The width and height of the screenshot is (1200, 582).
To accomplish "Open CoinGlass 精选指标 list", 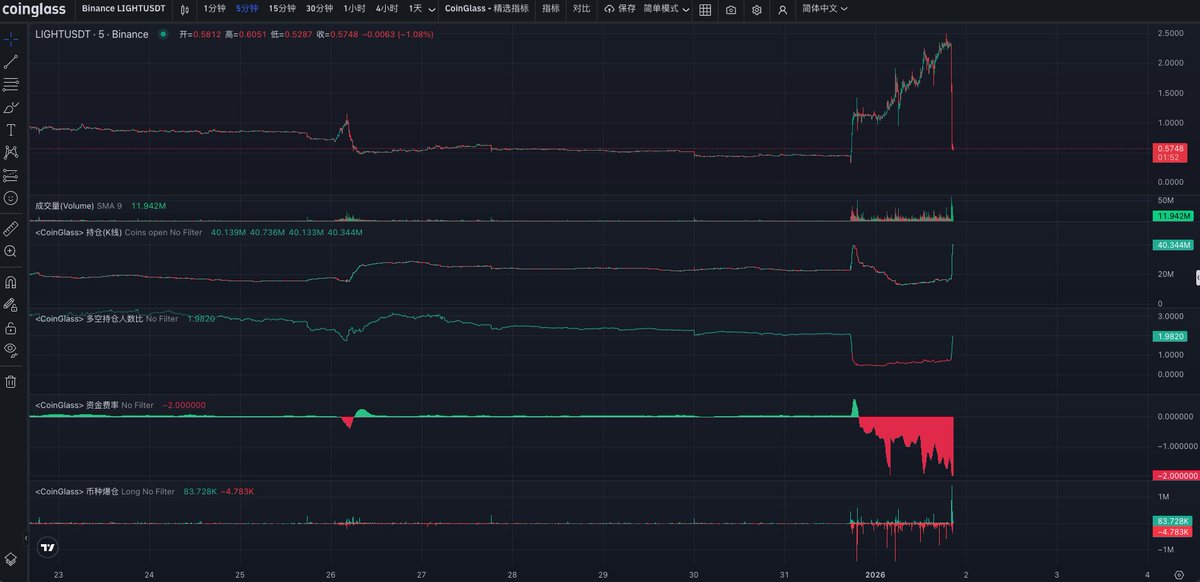I will click(x=487, y=9).
